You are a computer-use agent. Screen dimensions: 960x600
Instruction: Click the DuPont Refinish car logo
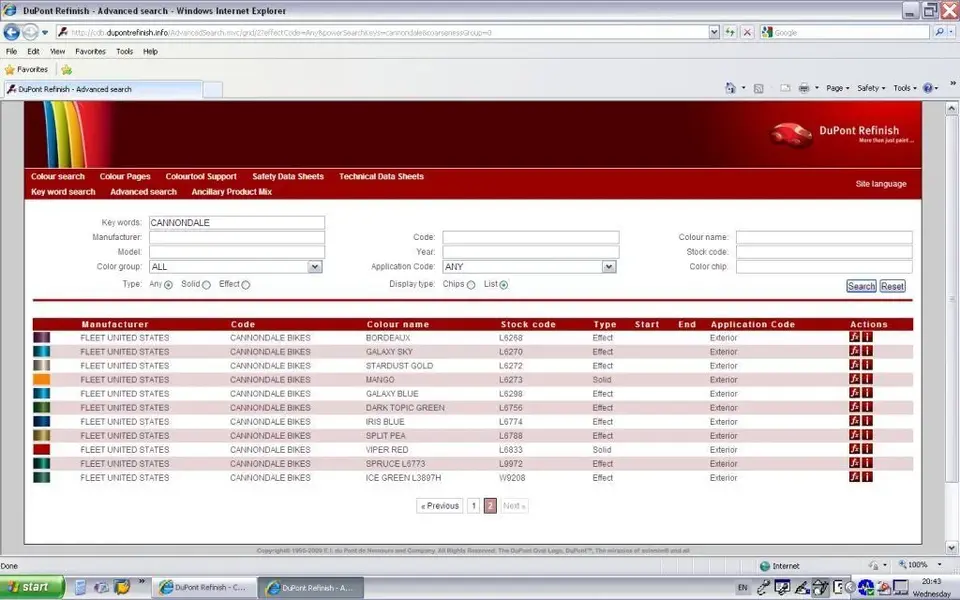pyautogui.click(x=791, y=134)
